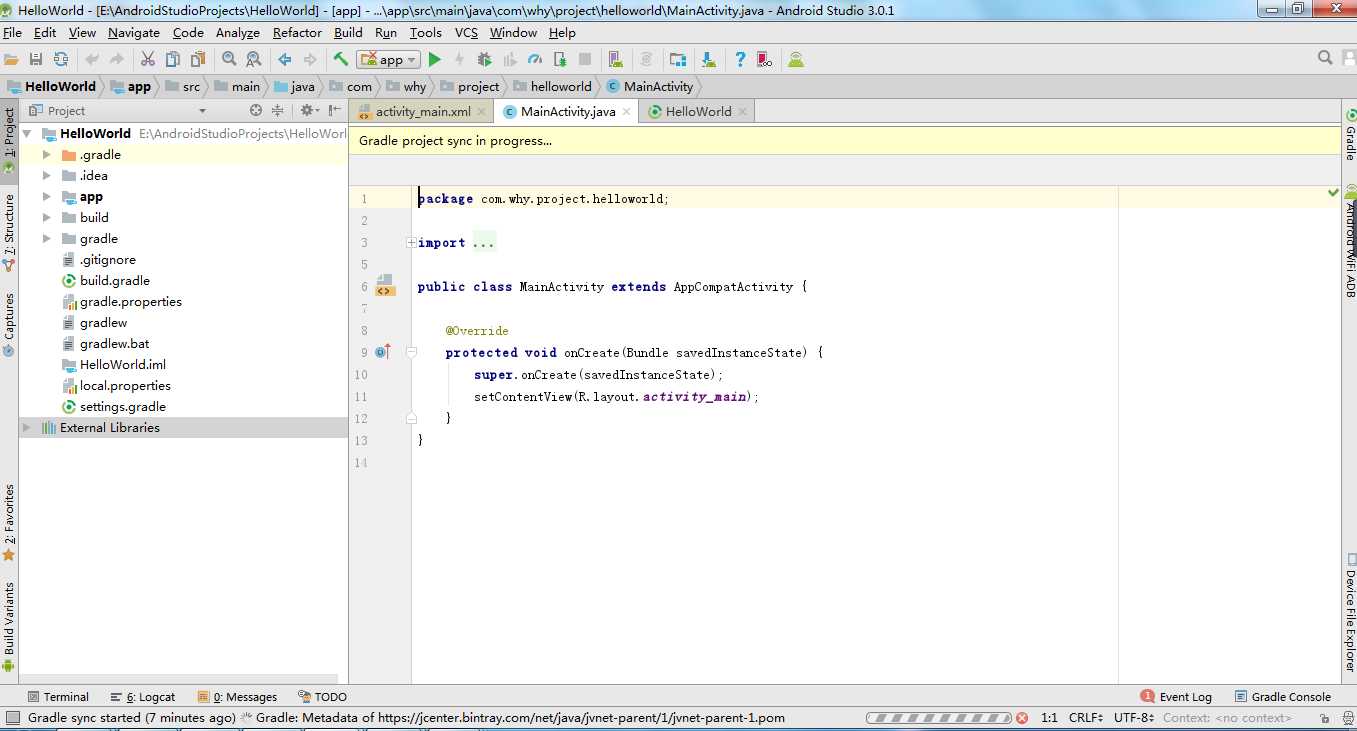The image size is (1357, 731).
Task: Open the Refactor menu
Action: 297,33
